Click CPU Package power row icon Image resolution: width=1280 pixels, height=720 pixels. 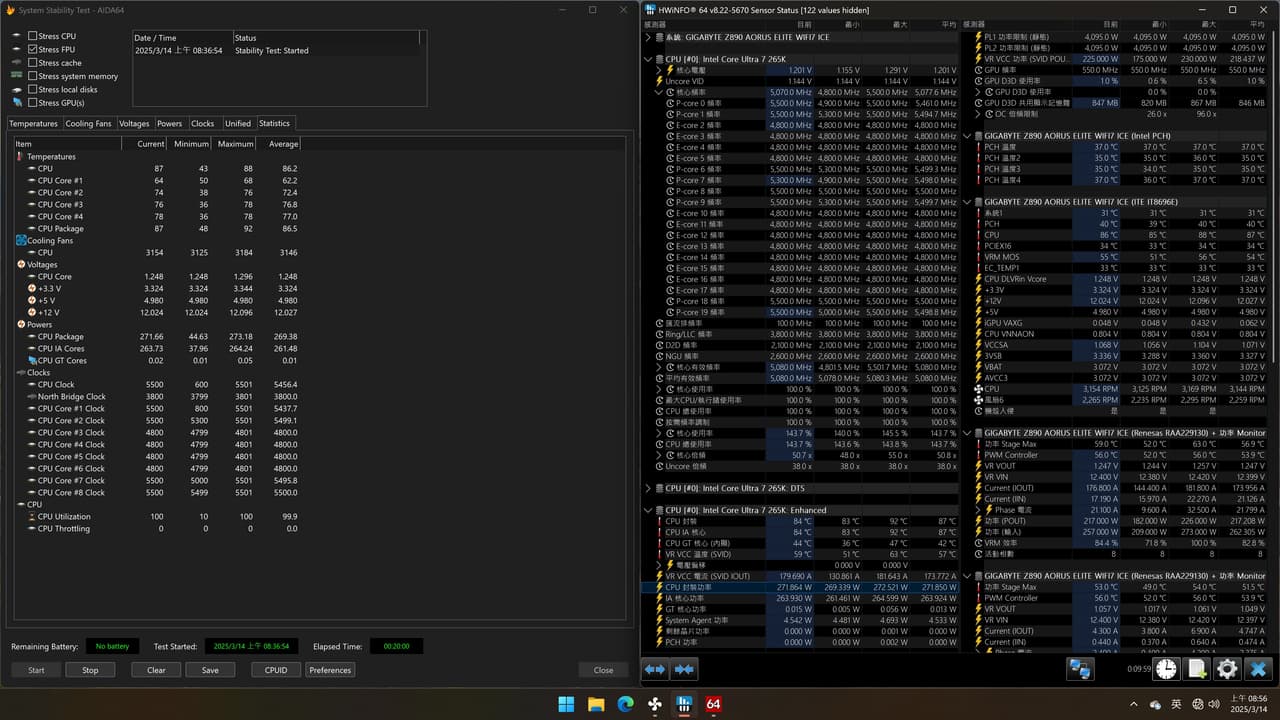[x=32, y=337]
